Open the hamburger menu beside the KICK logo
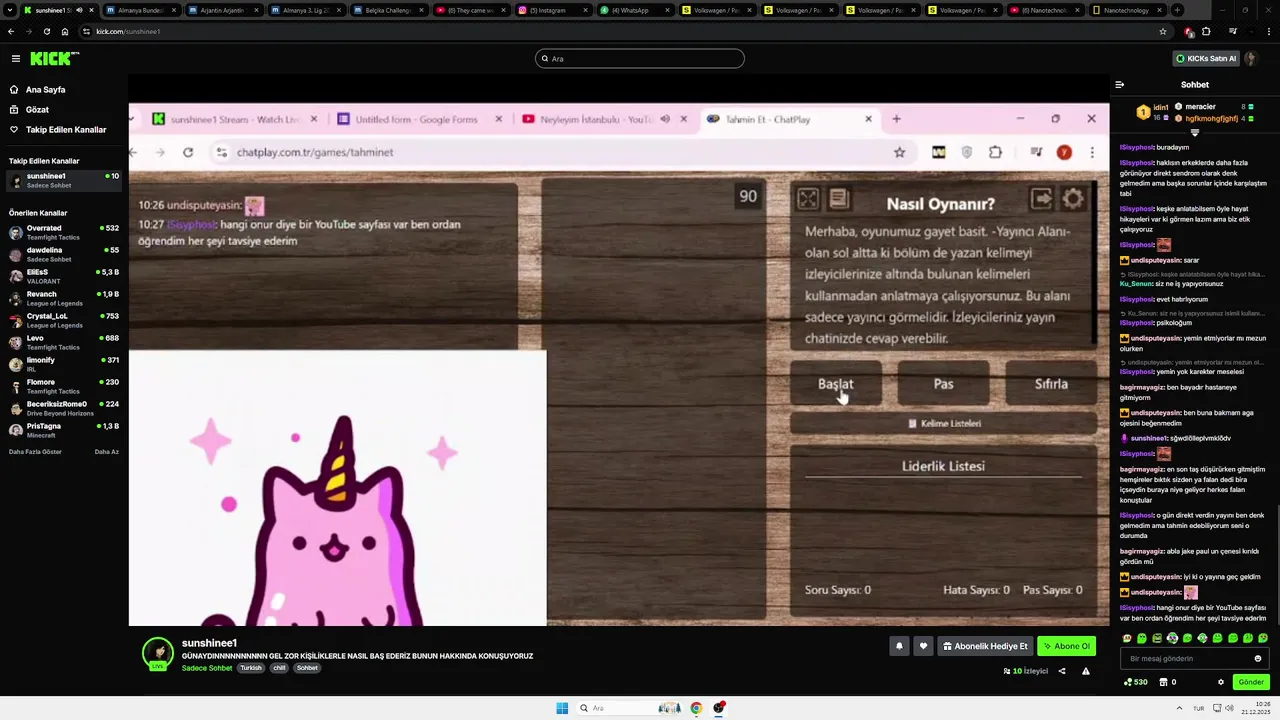 point(15,59)
